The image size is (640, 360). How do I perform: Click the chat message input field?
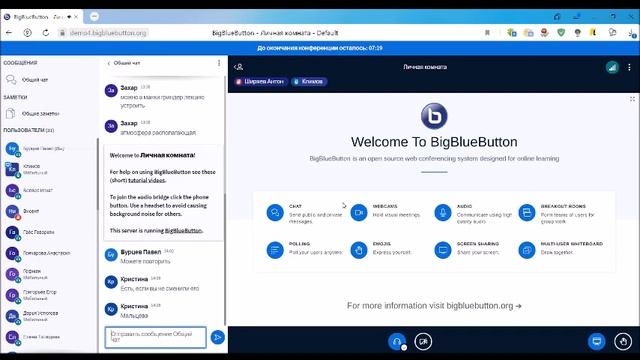(156, 337)
